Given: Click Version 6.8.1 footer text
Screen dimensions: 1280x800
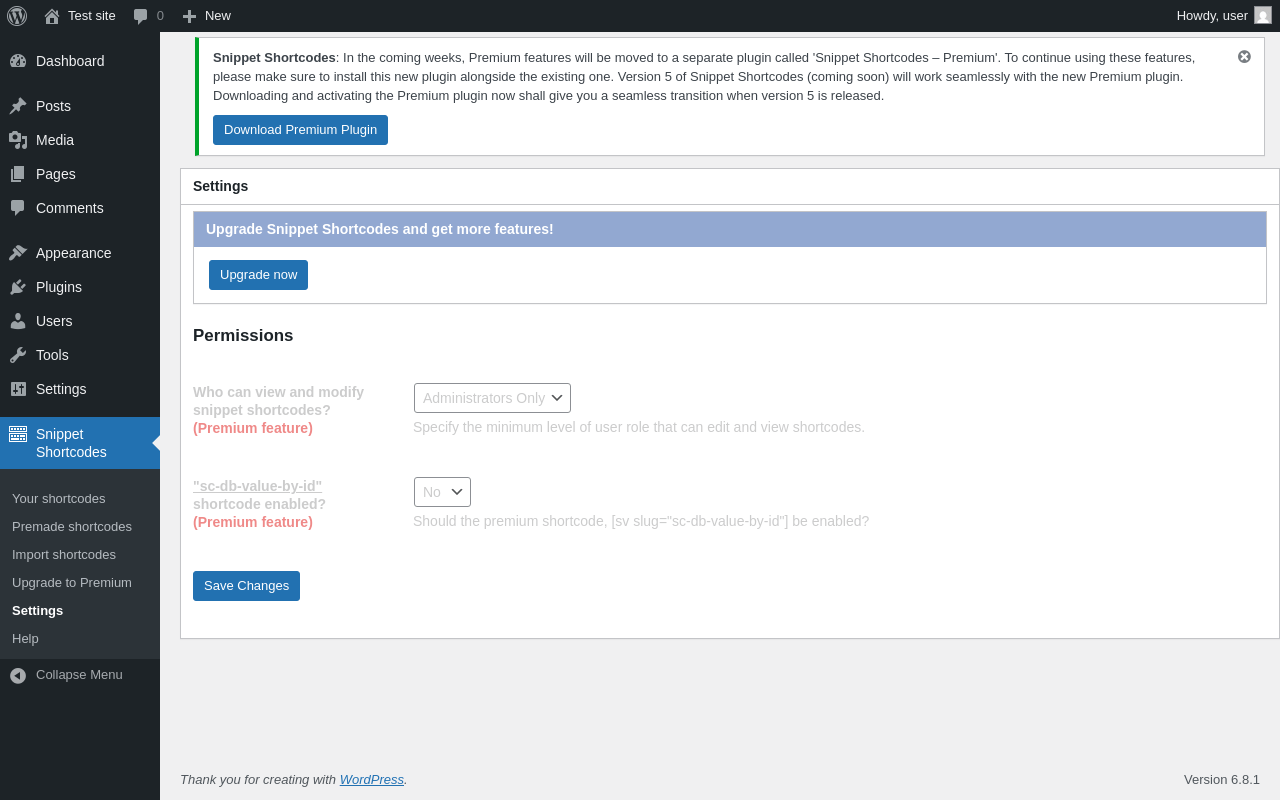Looking at the screenshot, I should pyautogui.click(x=1222, y=779).
